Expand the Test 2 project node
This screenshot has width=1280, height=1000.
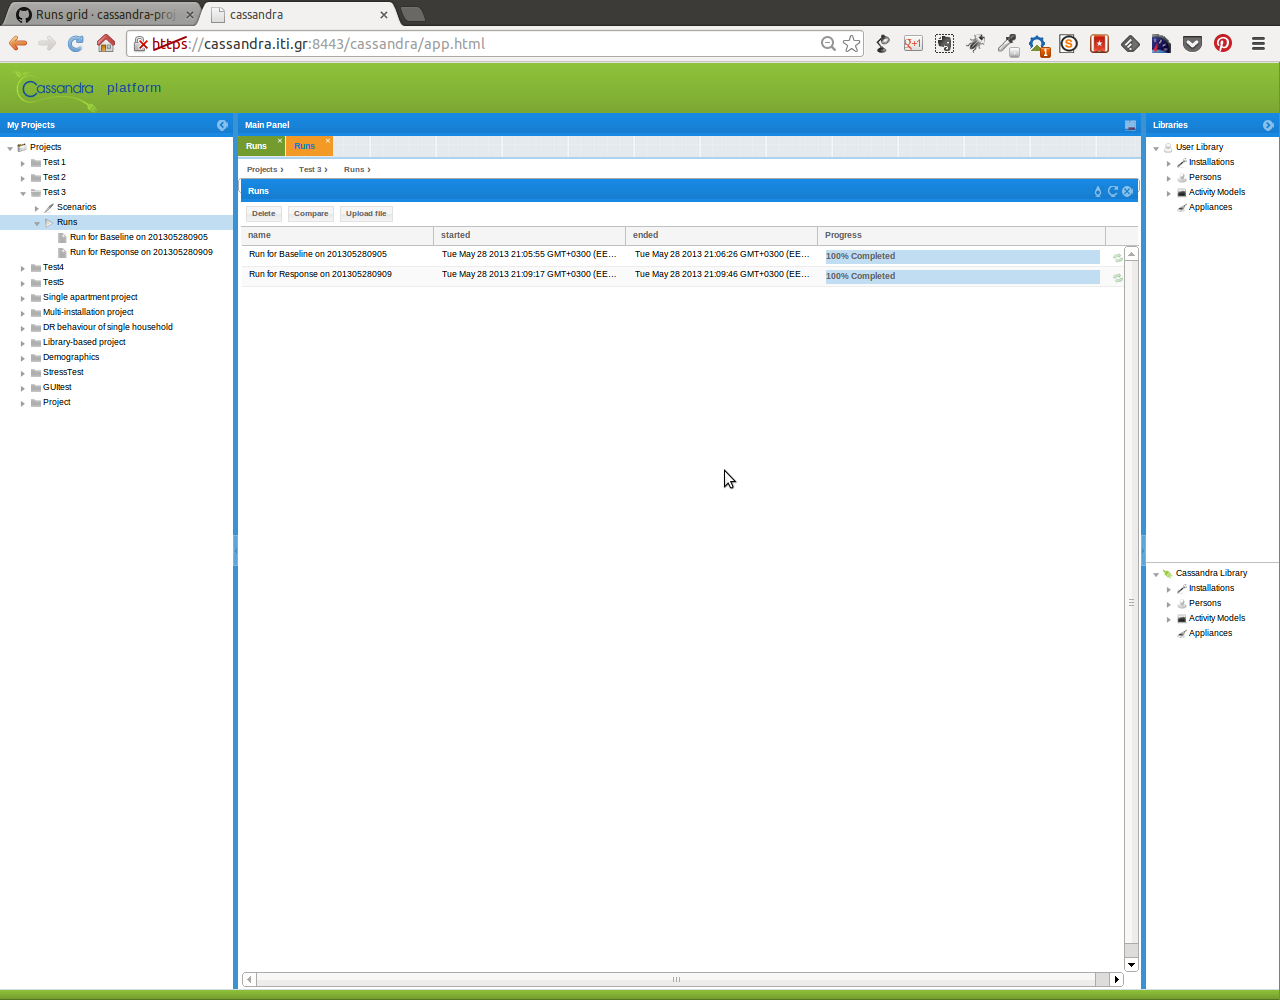tap(23, 178)
